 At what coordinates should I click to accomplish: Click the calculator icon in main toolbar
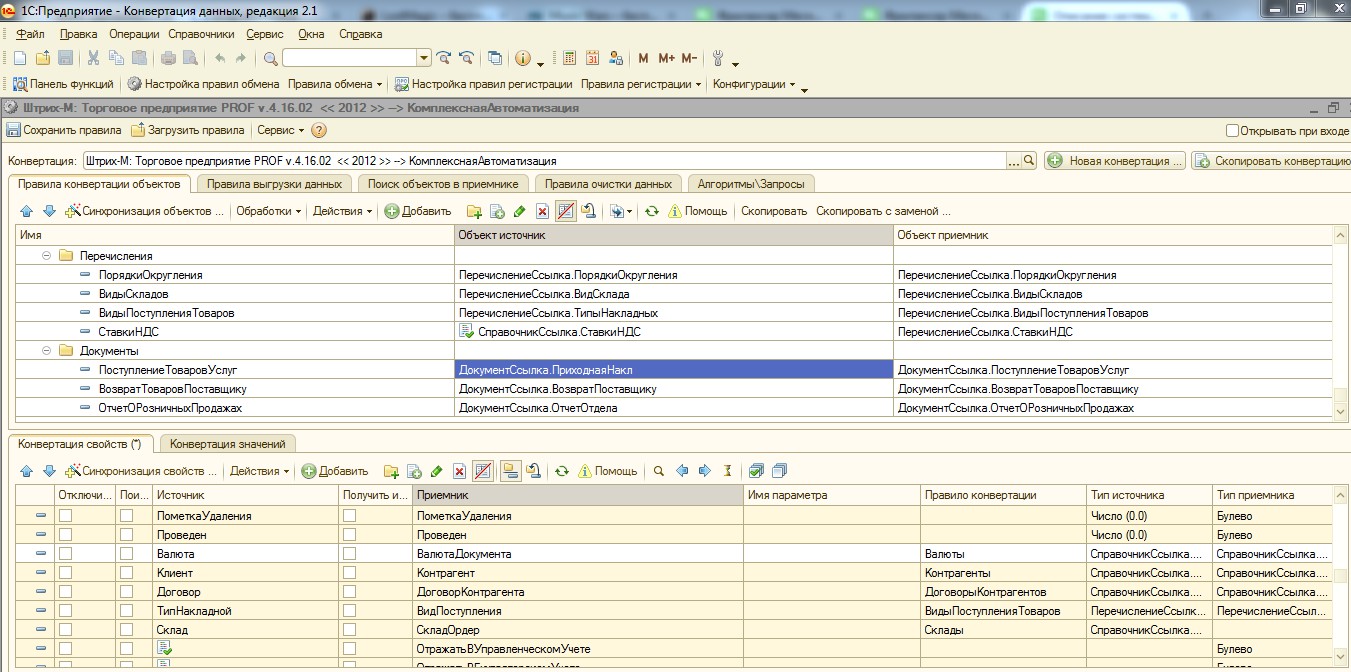(570, 58)
